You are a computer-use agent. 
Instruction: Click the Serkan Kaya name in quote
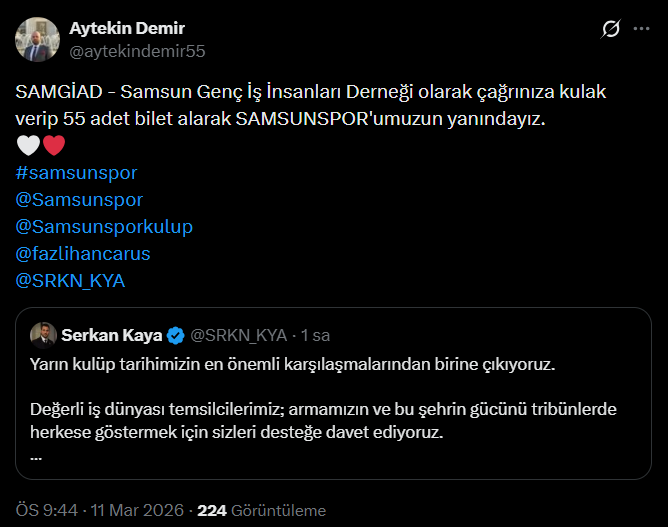[x=112, y=334]
